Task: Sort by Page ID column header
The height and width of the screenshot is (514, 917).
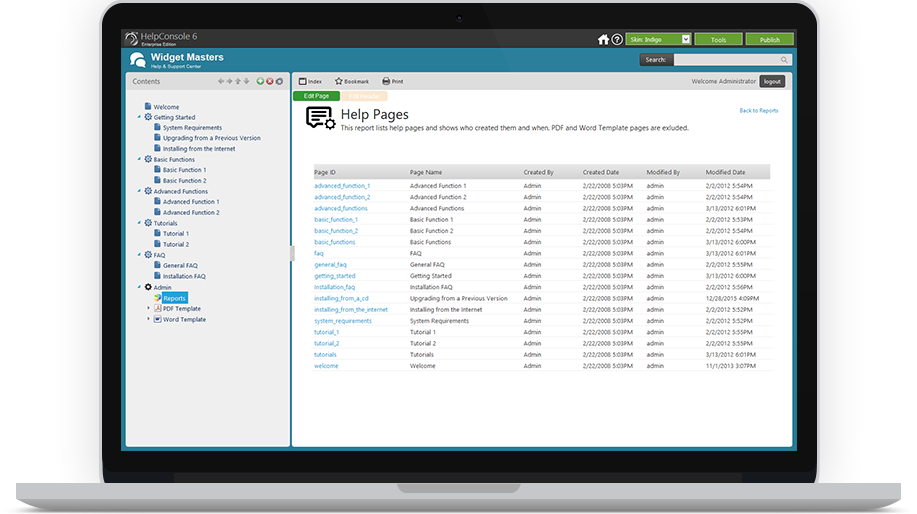Action: [x=325, y=173]
